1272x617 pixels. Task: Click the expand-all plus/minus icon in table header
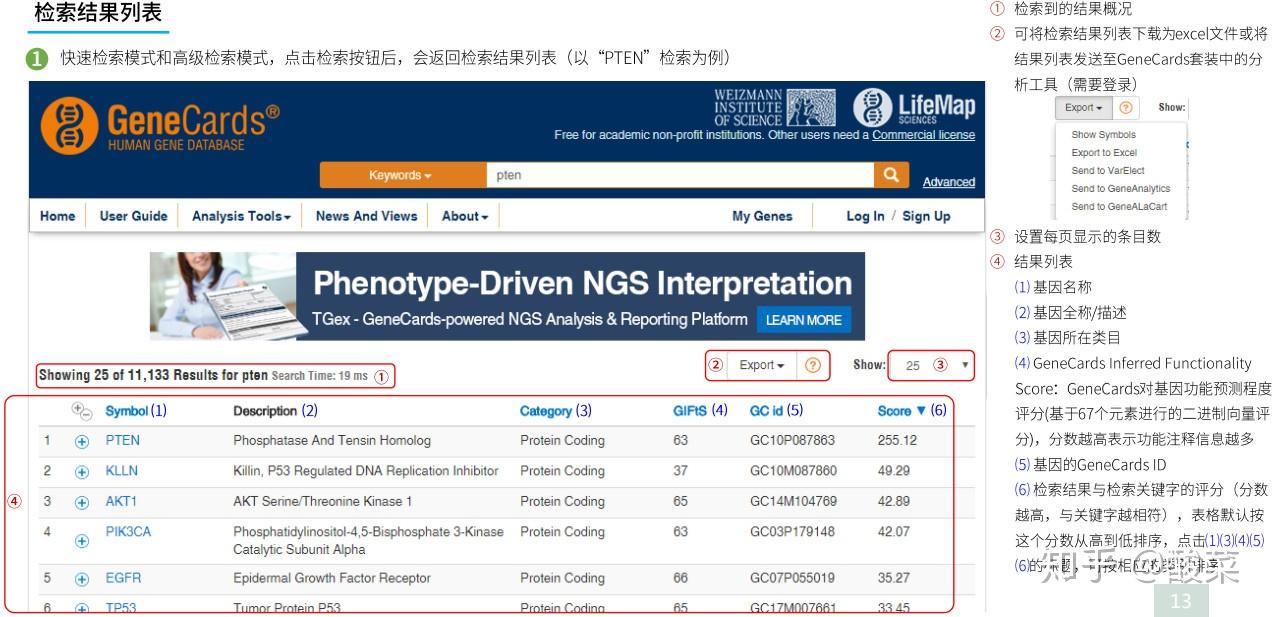pos(80,410)
